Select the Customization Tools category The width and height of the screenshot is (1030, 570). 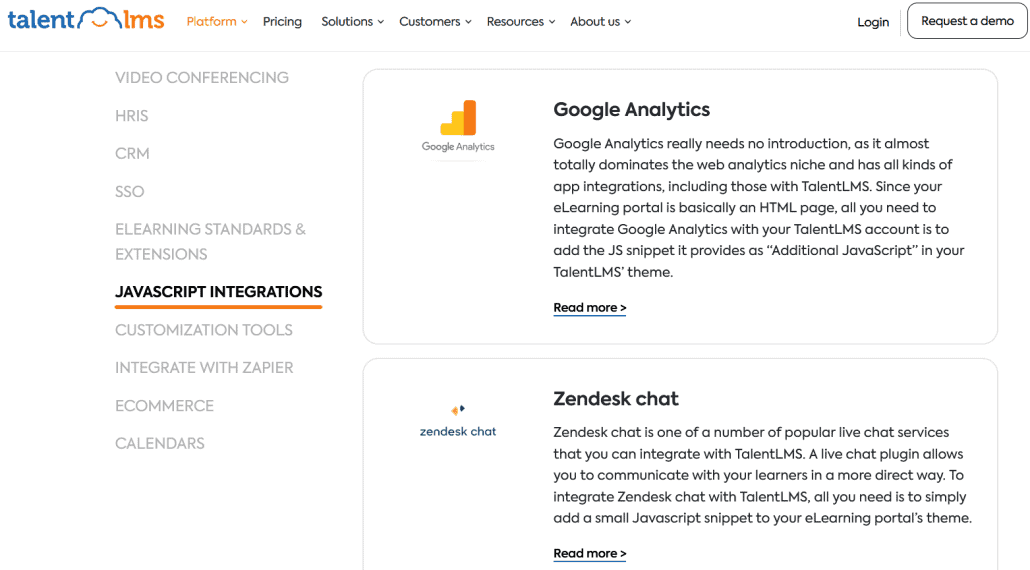coord(204,330)
